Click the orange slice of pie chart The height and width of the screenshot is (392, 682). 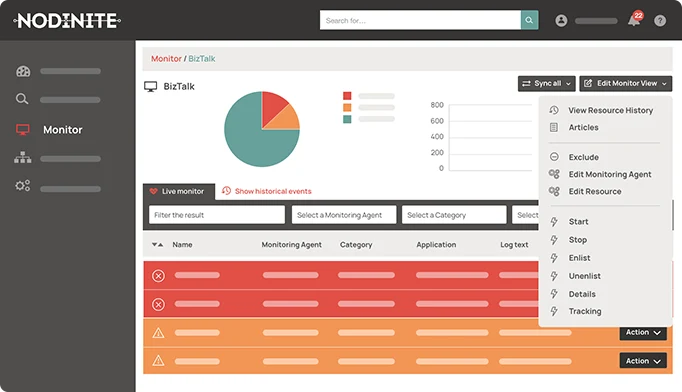click(287, 120)
